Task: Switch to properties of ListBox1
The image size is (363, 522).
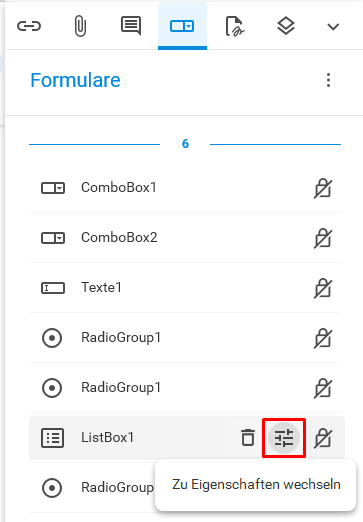Action: (284, 438)
